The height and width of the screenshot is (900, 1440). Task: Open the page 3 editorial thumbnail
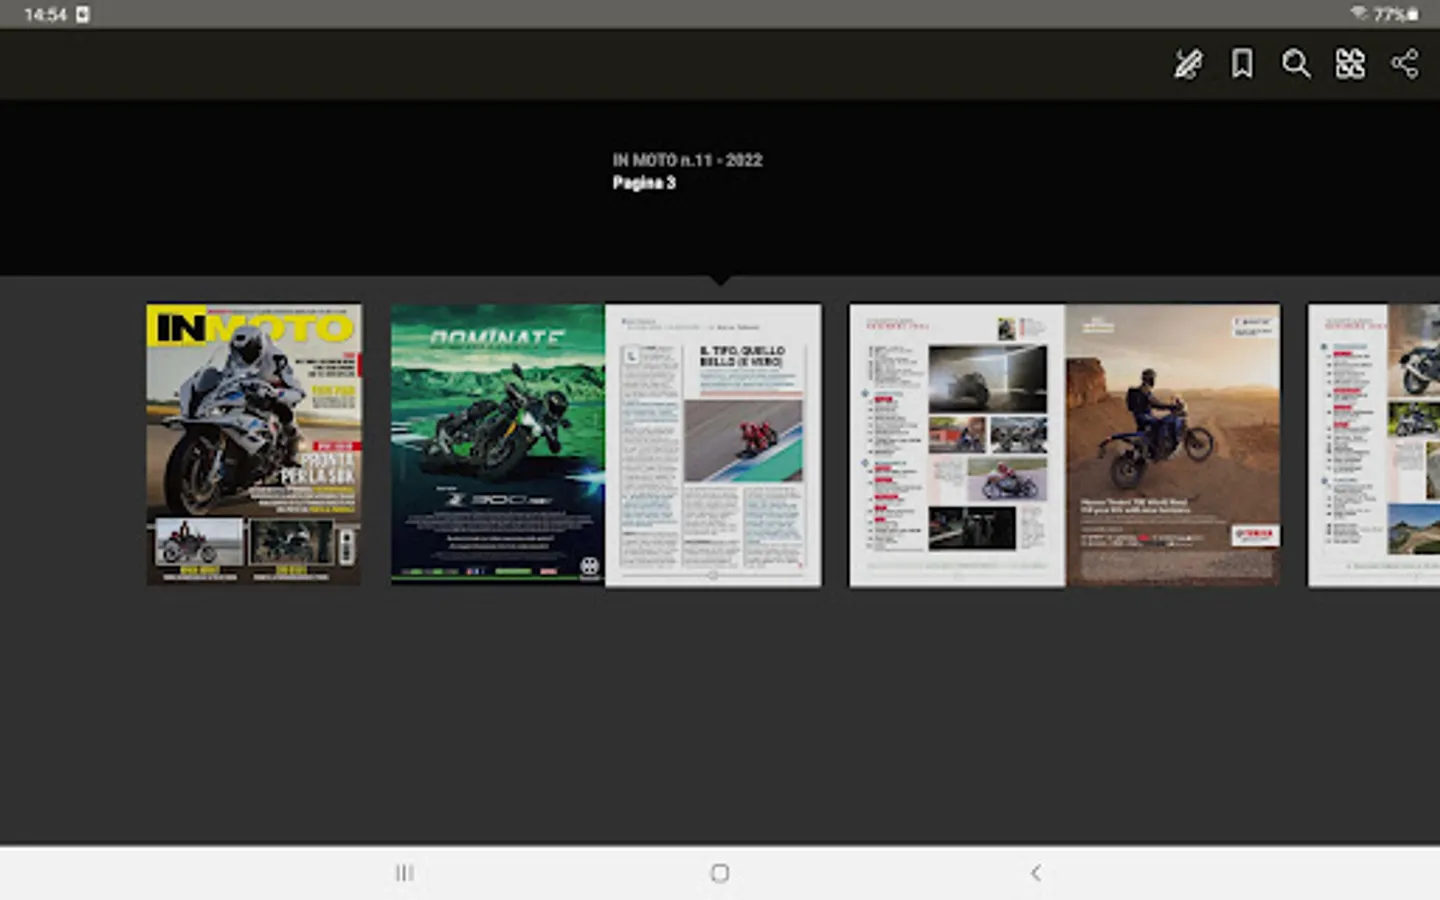pyautogui.click(x=713, y=445)
